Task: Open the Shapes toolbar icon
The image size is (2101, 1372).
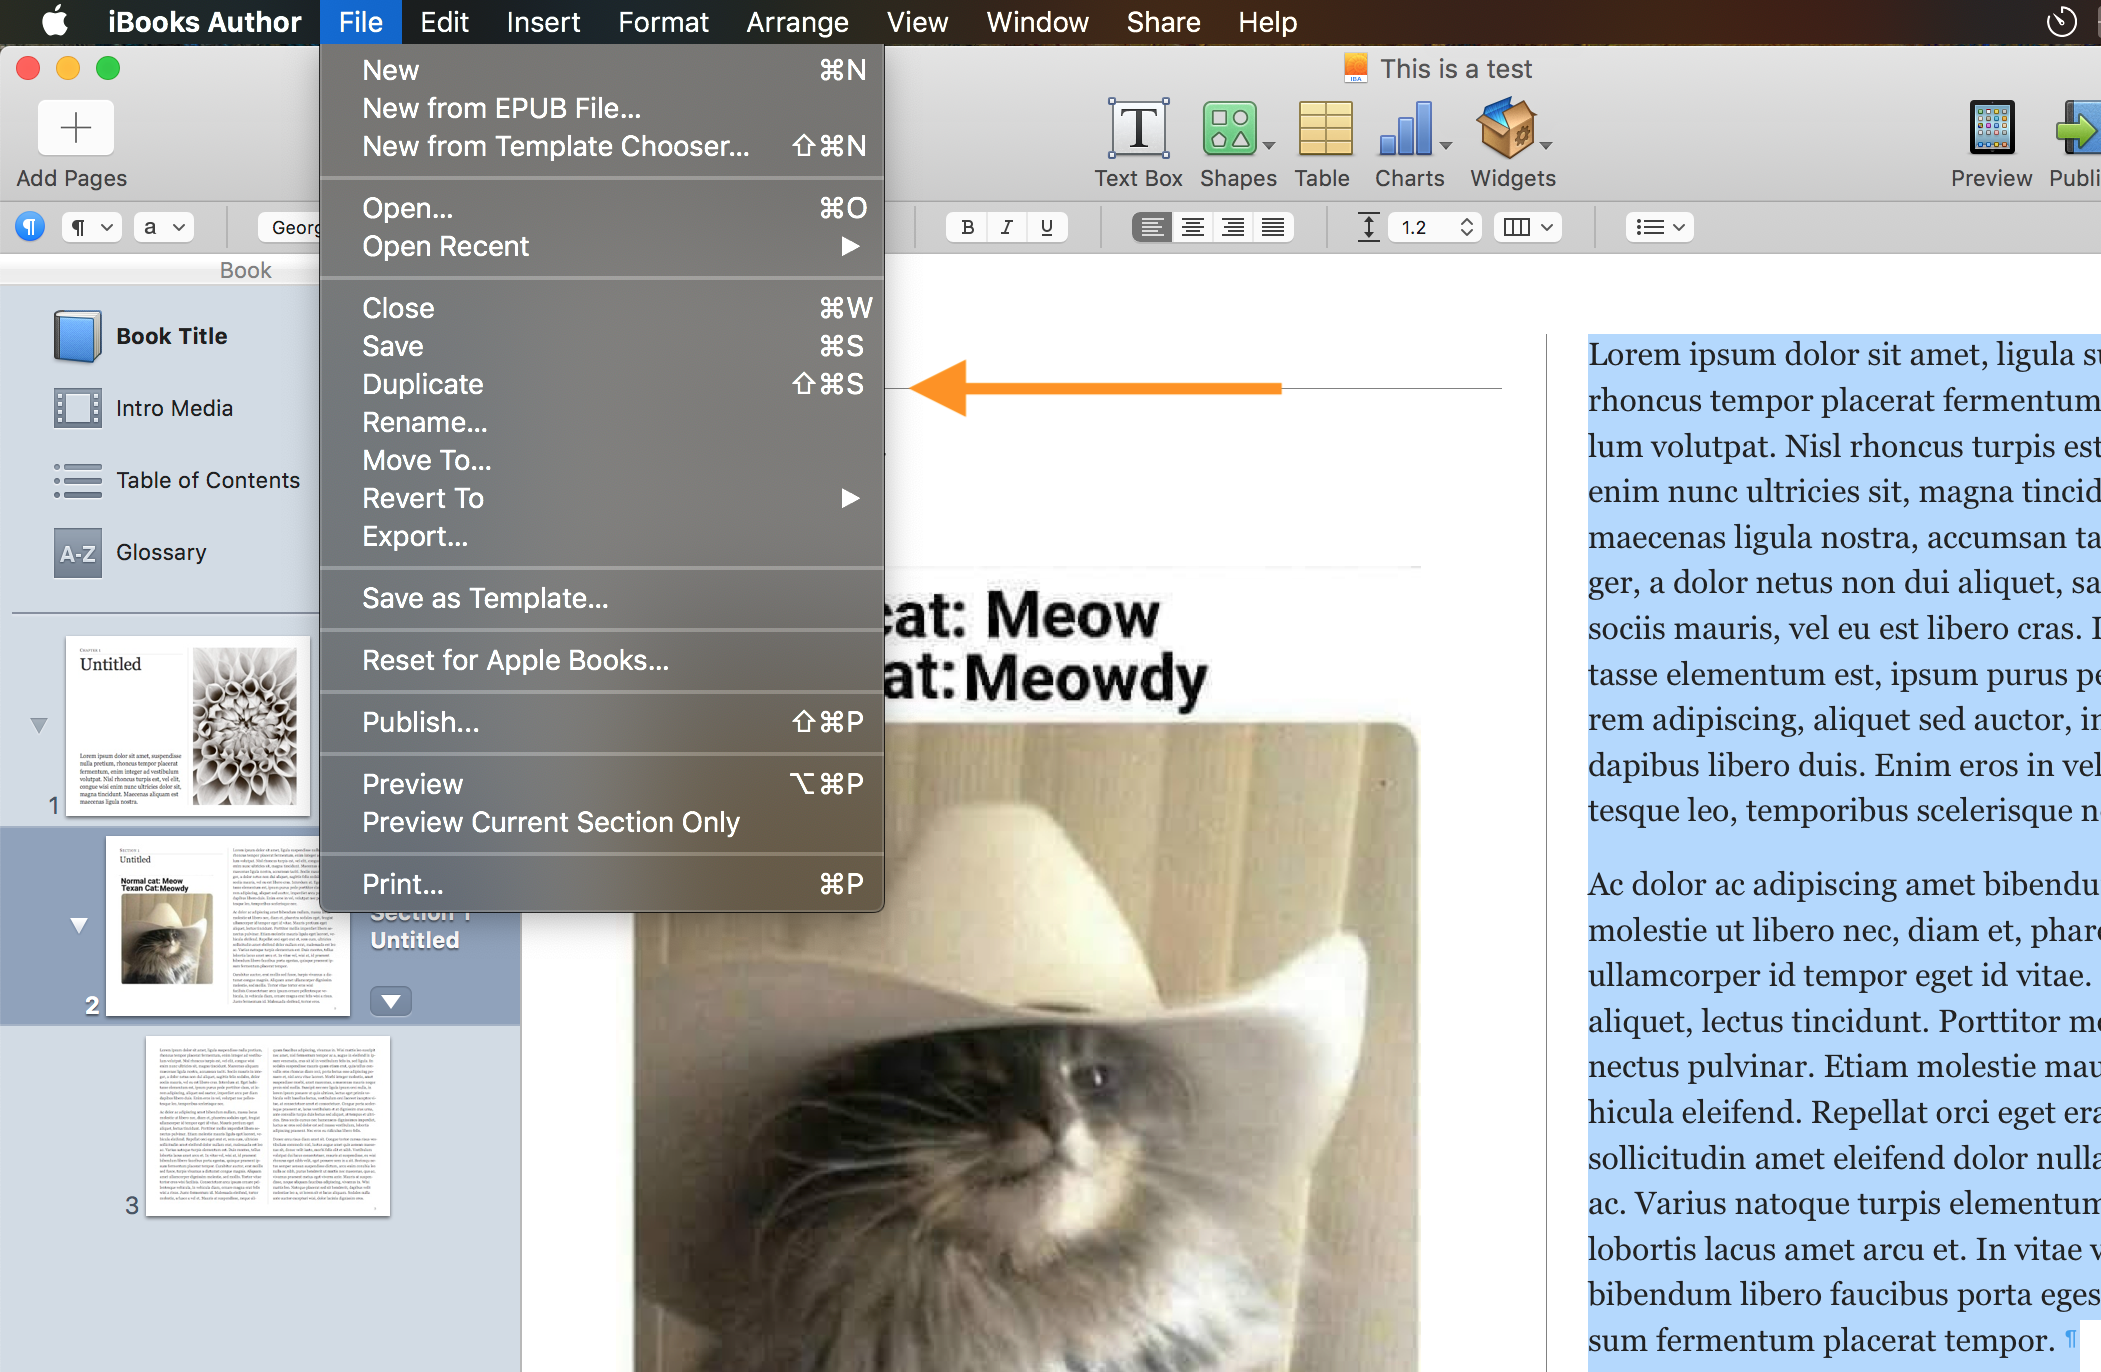Action: tap(1229, 128)
